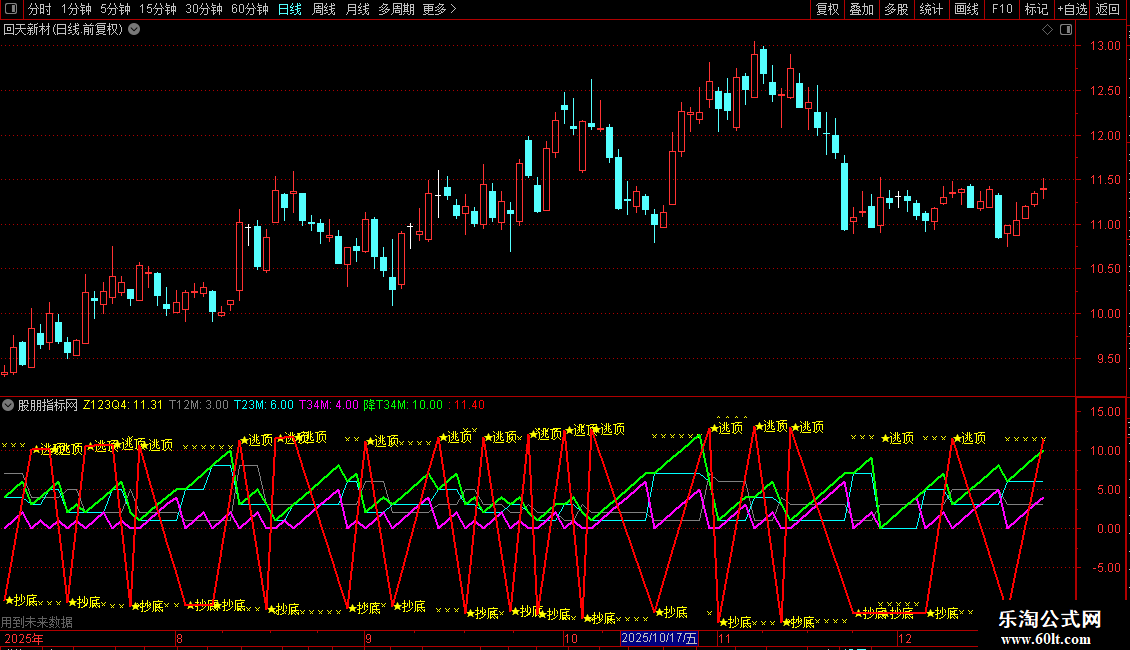Screen dimensions: 1130x650
Task: Click the 12.00 price axis label
Action: point(1105,135)
